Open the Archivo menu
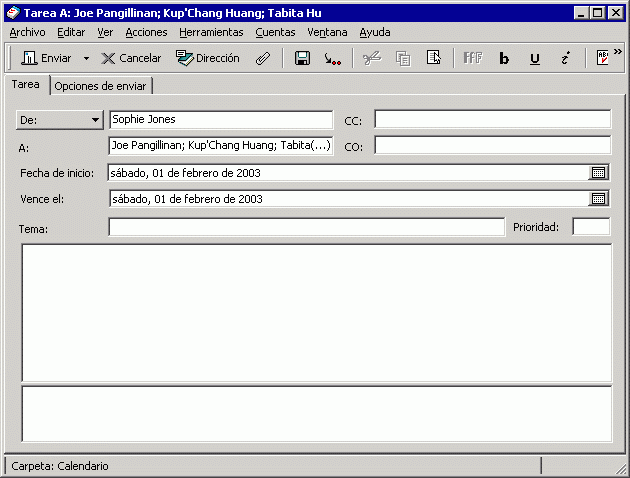The image size is (630, 478). 27,32
